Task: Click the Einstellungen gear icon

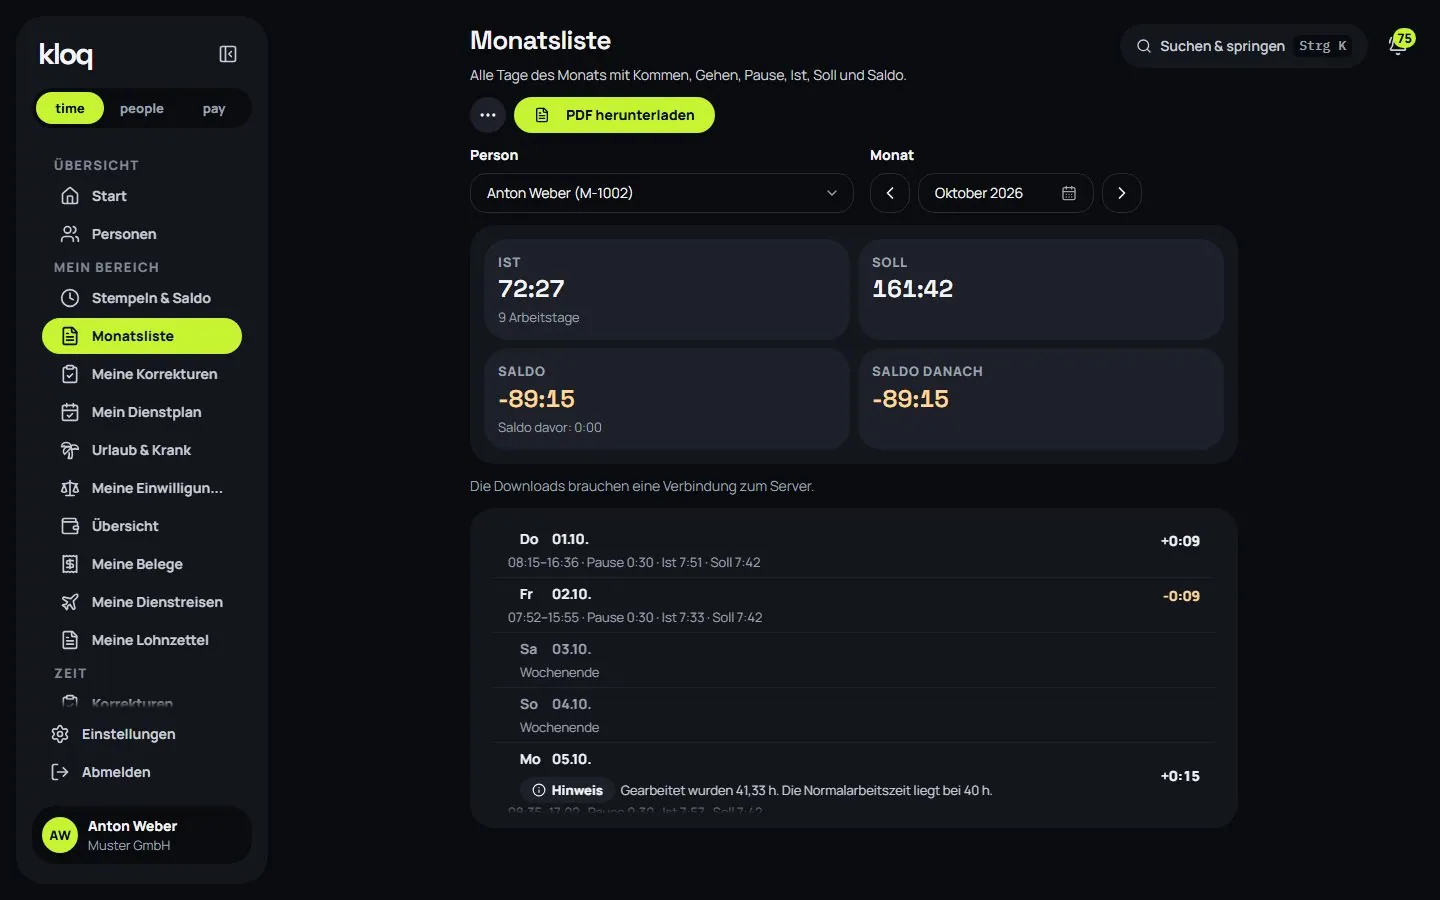Action: tap(60, 734)
